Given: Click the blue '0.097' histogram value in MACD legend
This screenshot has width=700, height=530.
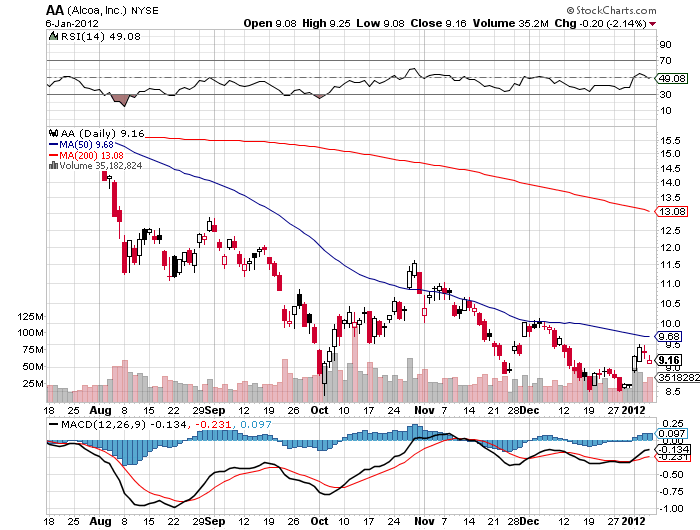Looking at the screenshot, I should pyautogui.click(x=255, y=424).
